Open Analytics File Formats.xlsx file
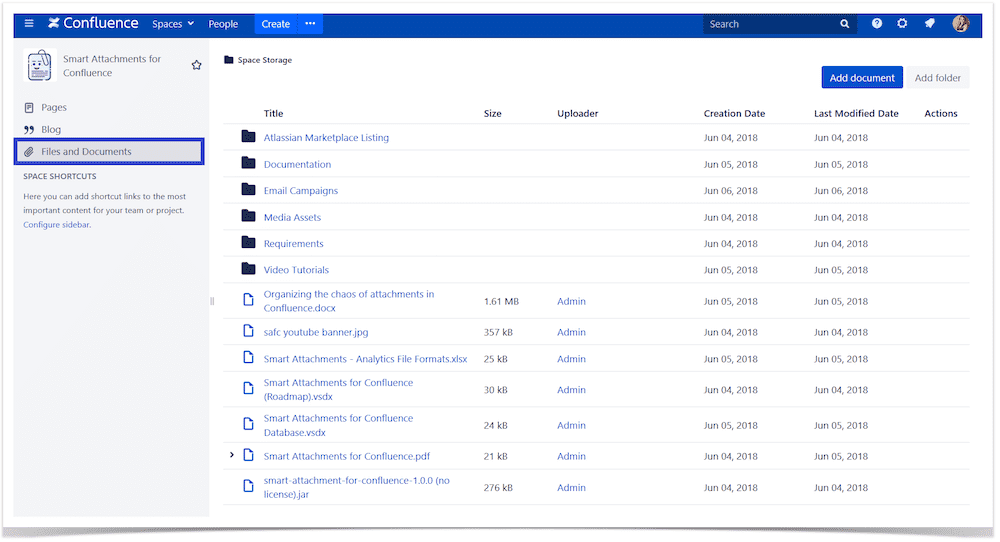This screenshot has height=542, width=1000. pos(365,359)
